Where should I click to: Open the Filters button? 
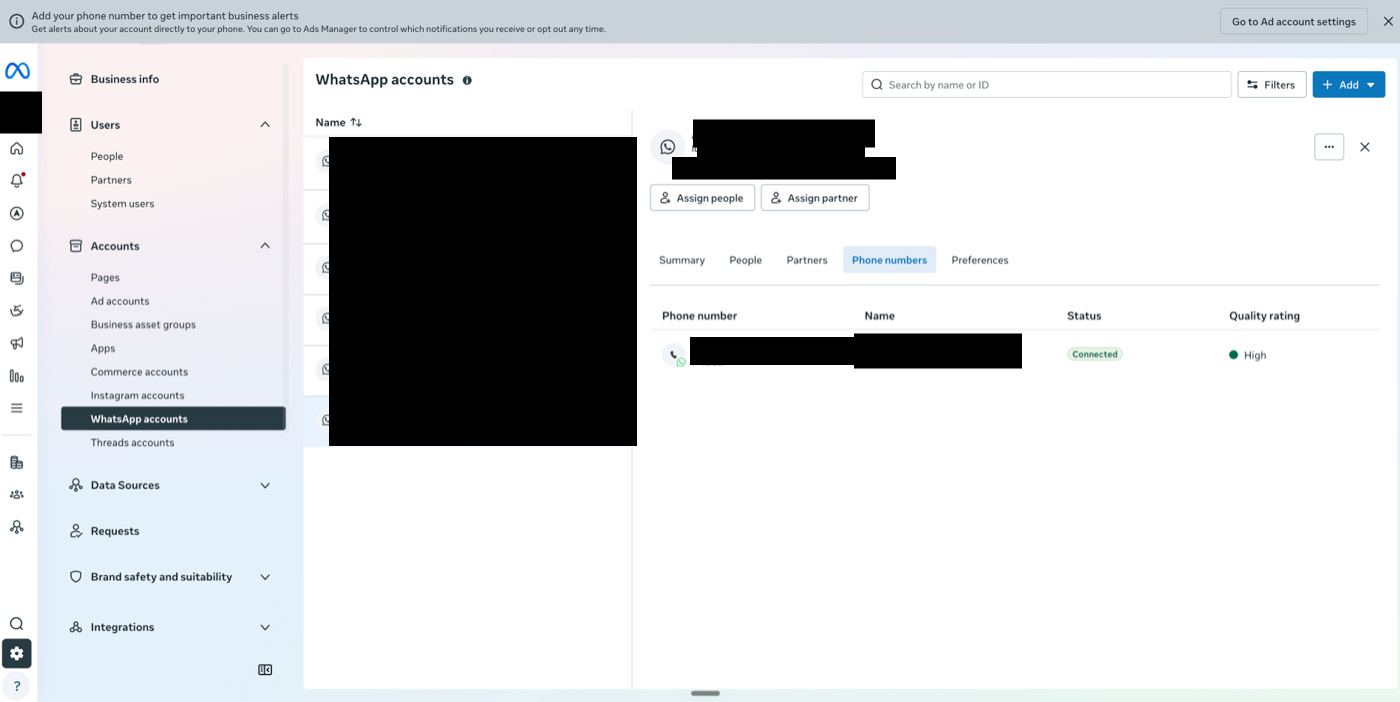(1272, 85)
